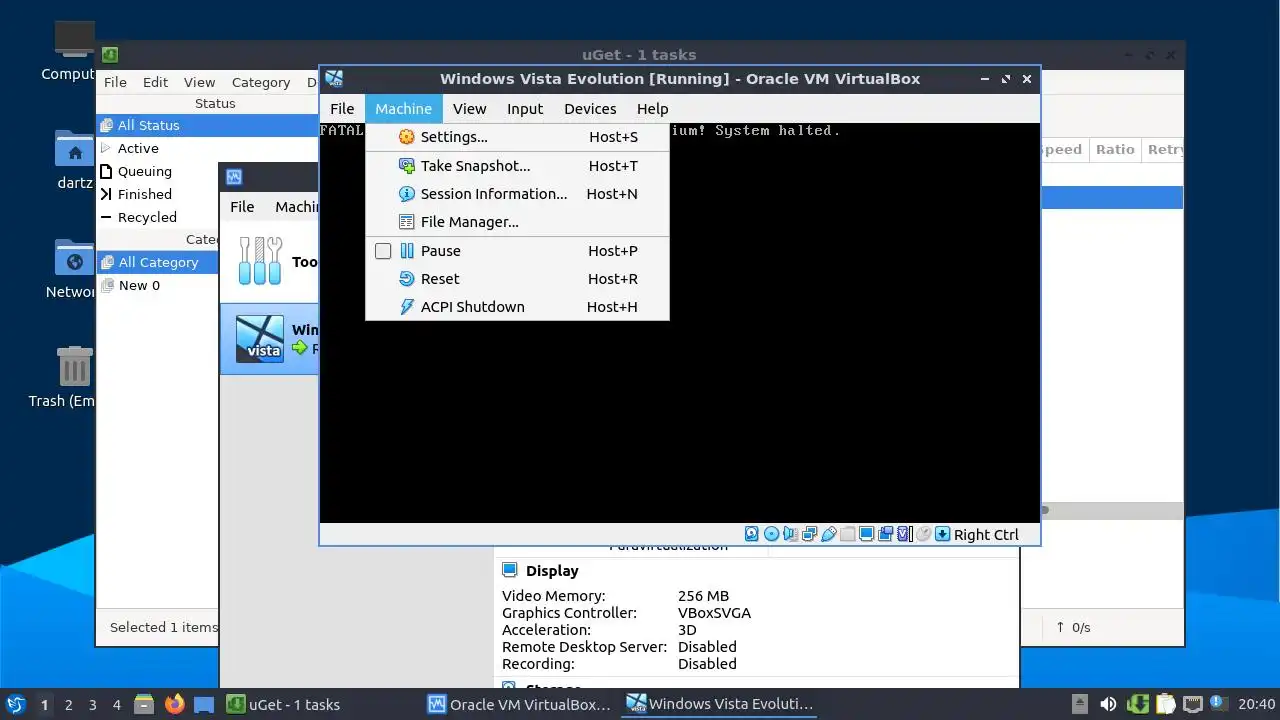This screenshot has height=720, width=1280.
Task: Open File menu in VirtualBox Manager
Action: [242, 207]
